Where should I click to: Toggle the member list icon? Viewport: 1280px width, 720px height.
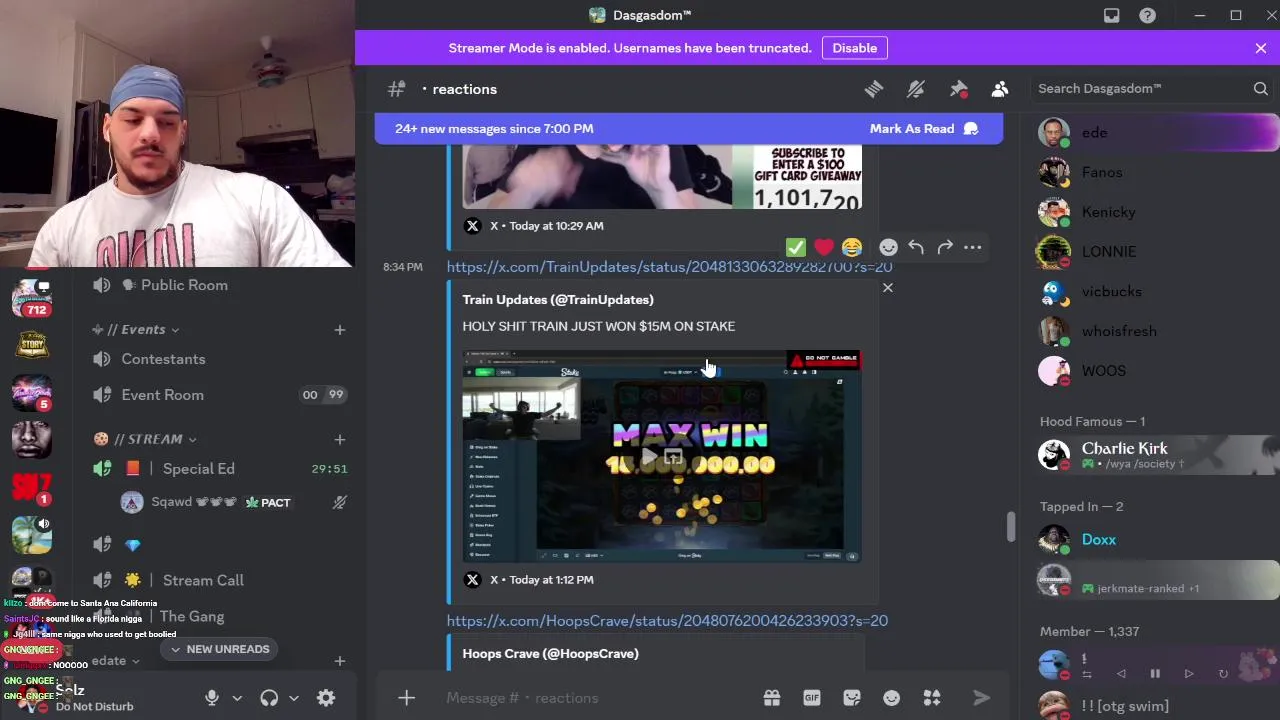(x=1000, y=89)
